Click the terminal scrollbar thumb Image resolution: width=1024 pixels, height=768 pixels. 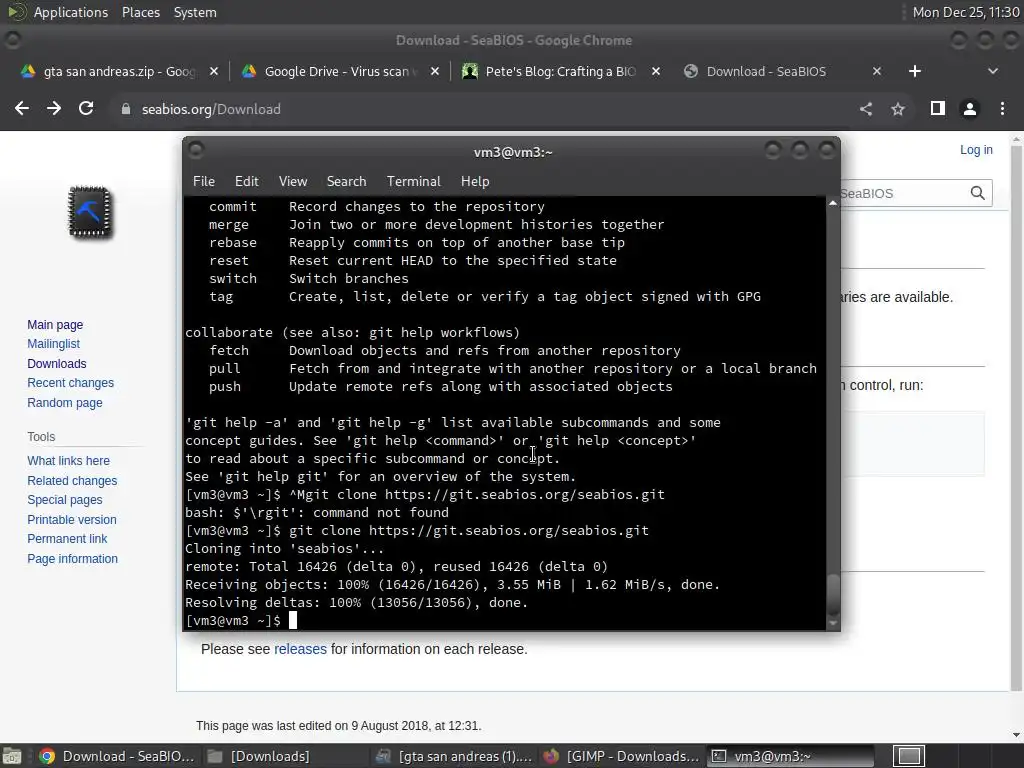pos(833,594)
